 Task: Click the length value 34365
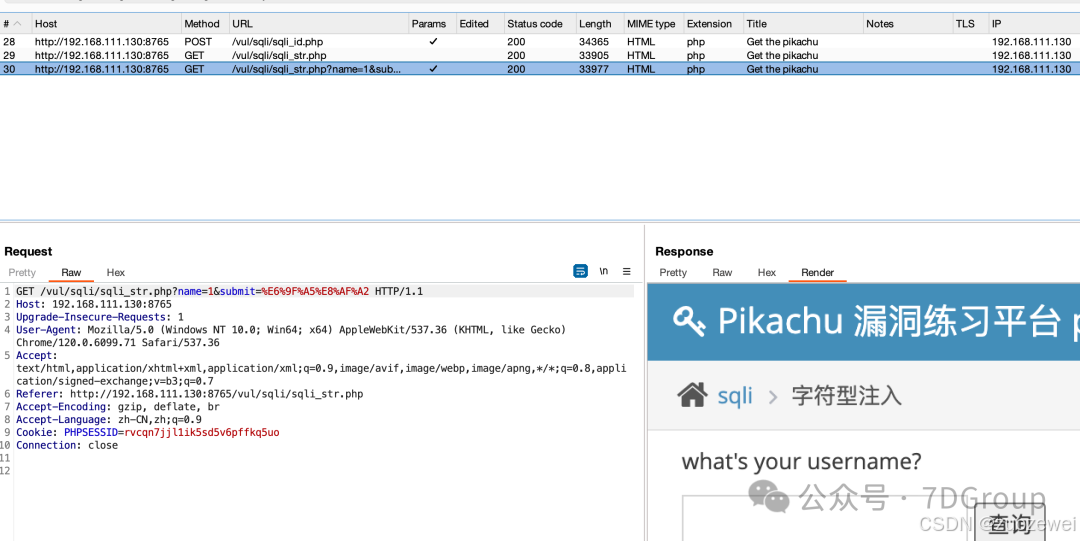594,41
